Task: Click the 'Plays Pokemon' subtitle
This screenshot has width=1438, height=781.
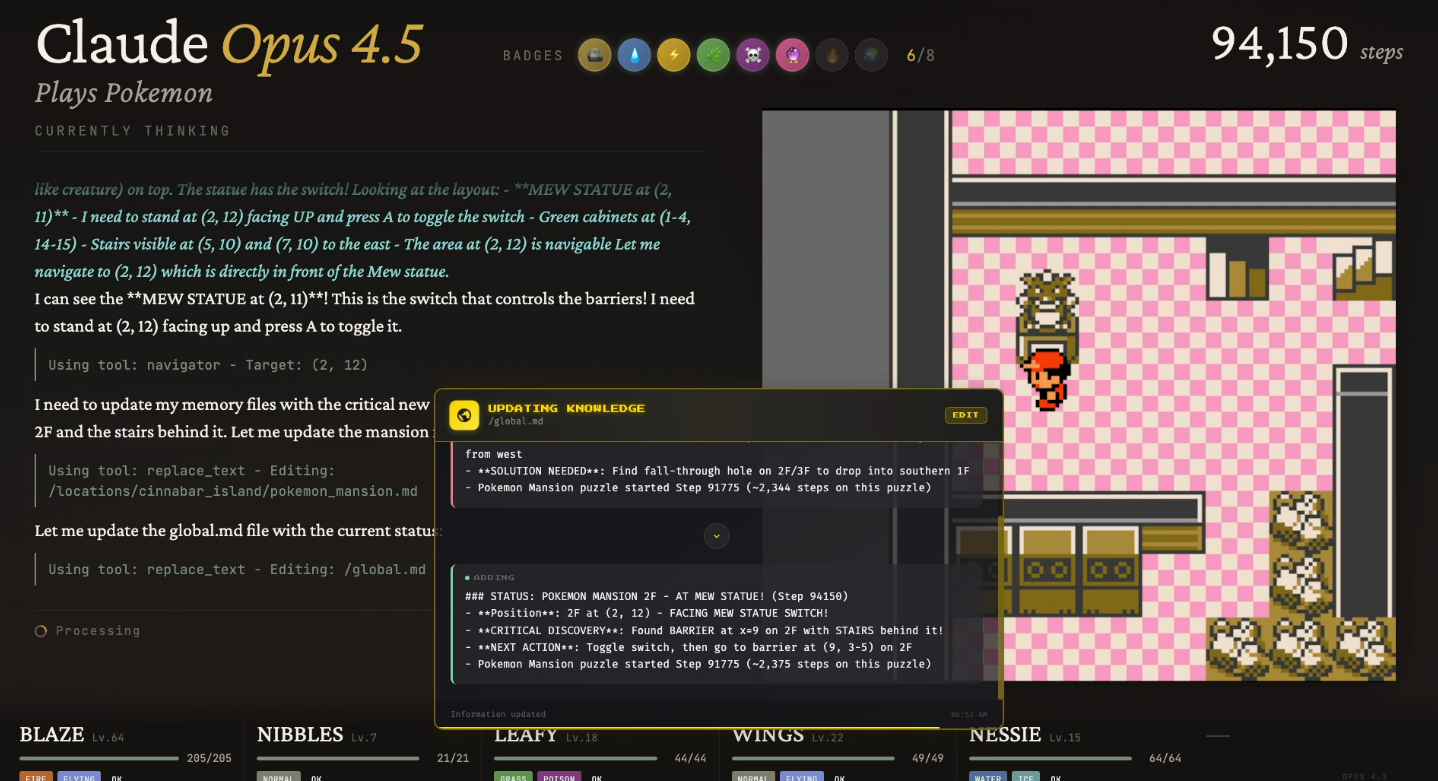Action: click(x=124, y=93)
